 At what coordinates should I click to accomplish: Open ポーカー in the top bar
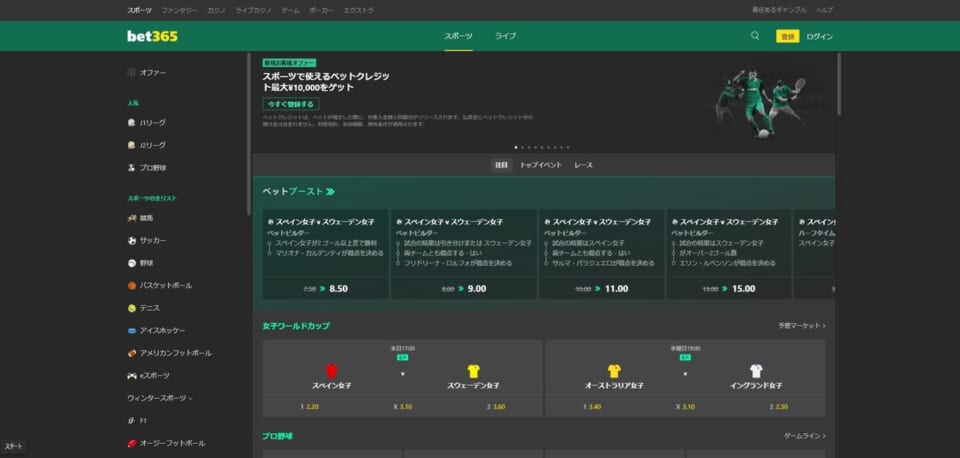pos(322,10)
